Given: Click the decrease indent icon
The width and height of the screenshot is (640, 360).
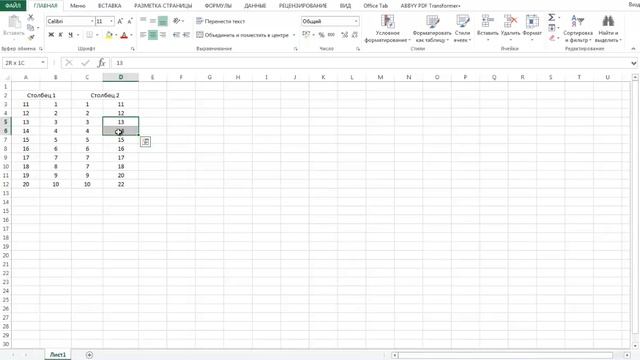Looking at the screenshot, I should (176, 35).
